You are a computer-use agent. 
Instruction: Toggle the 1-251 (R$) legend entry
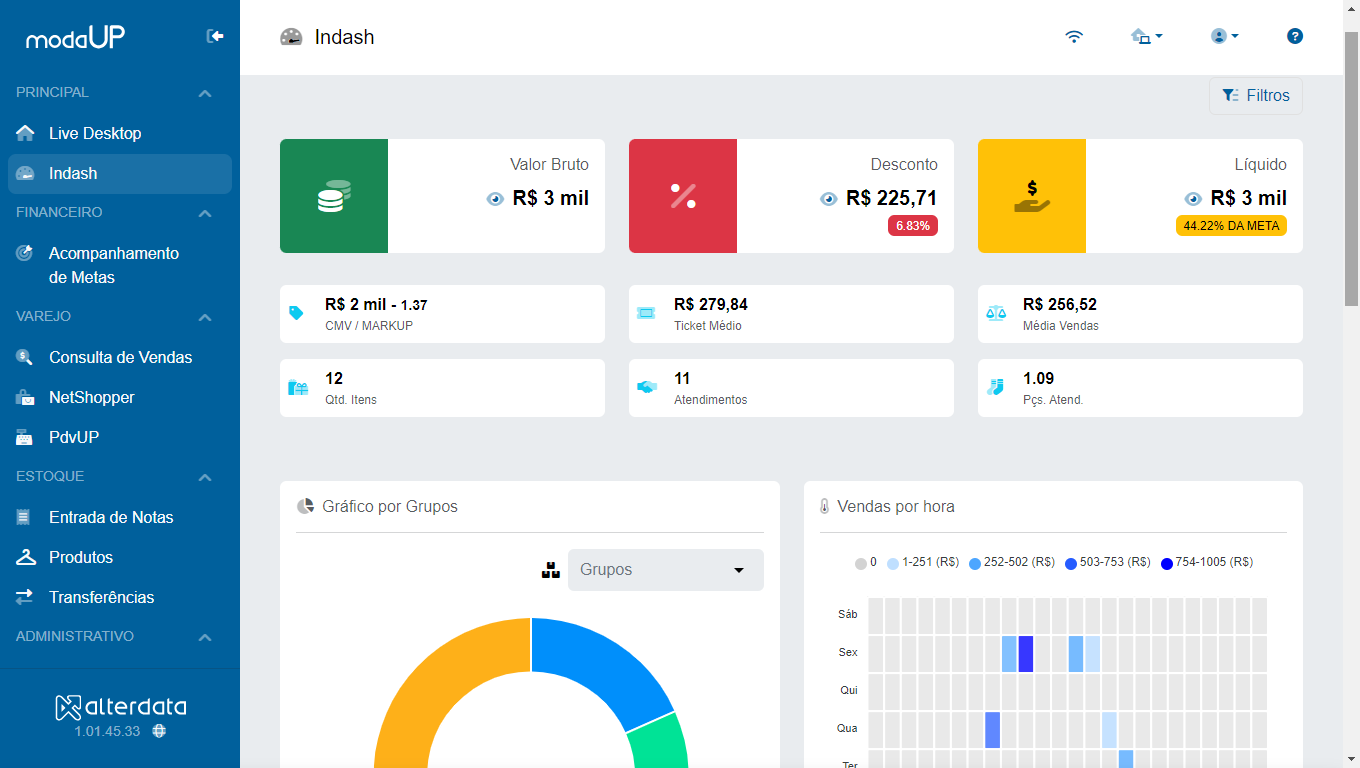click(923, 563)
